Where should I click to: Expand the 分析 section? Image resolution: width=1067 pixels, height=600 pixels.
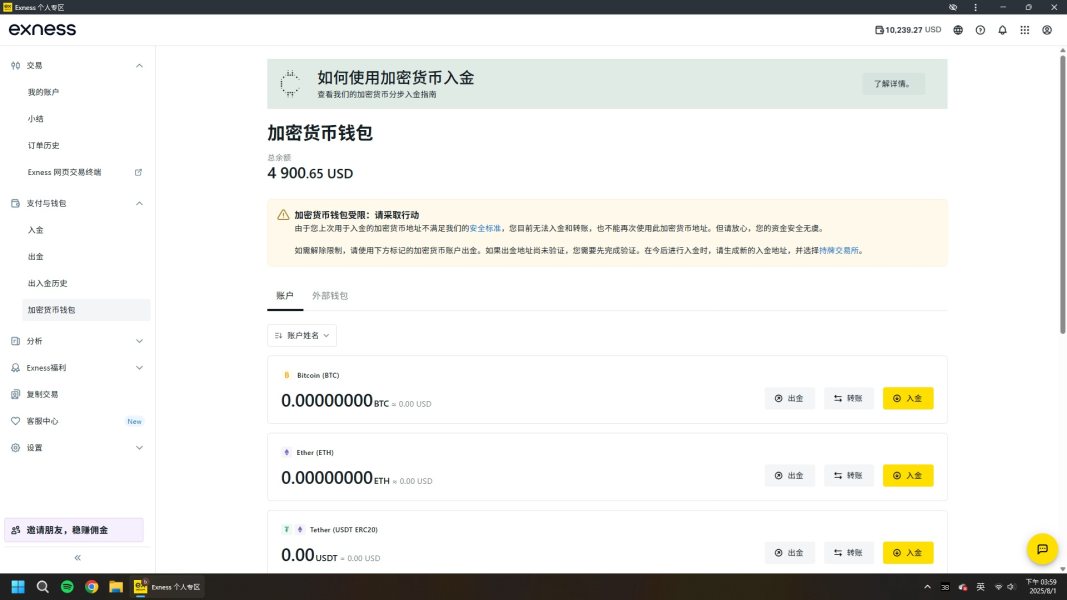pos(139,341)
